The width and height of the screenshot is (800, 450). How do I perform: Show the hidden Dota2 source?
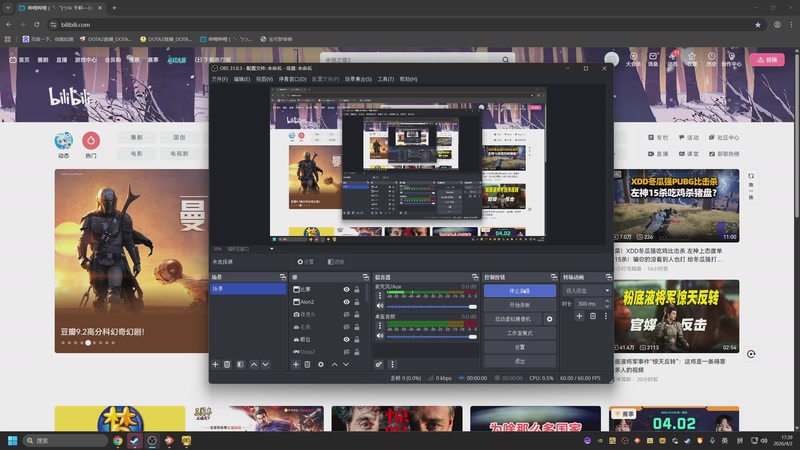click(x=346, y=352)
